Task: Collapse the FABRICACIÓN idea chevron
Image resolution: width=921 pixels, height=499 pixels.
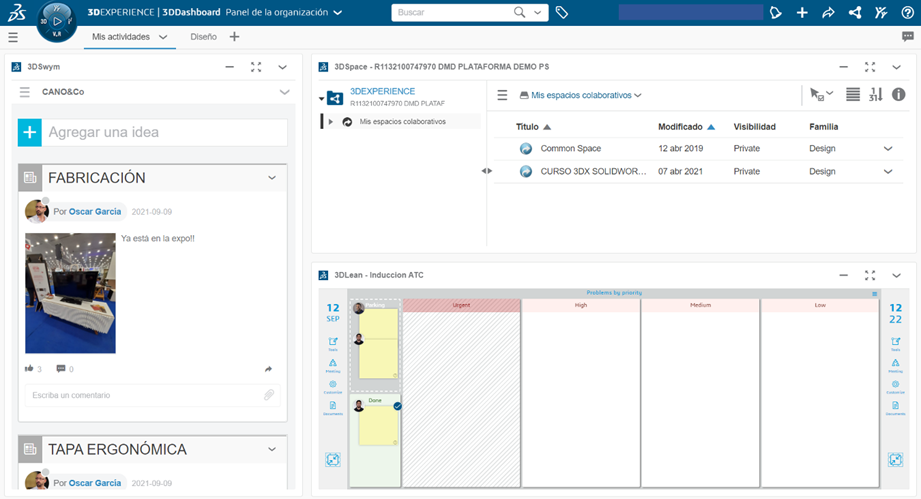Action: 272,178
